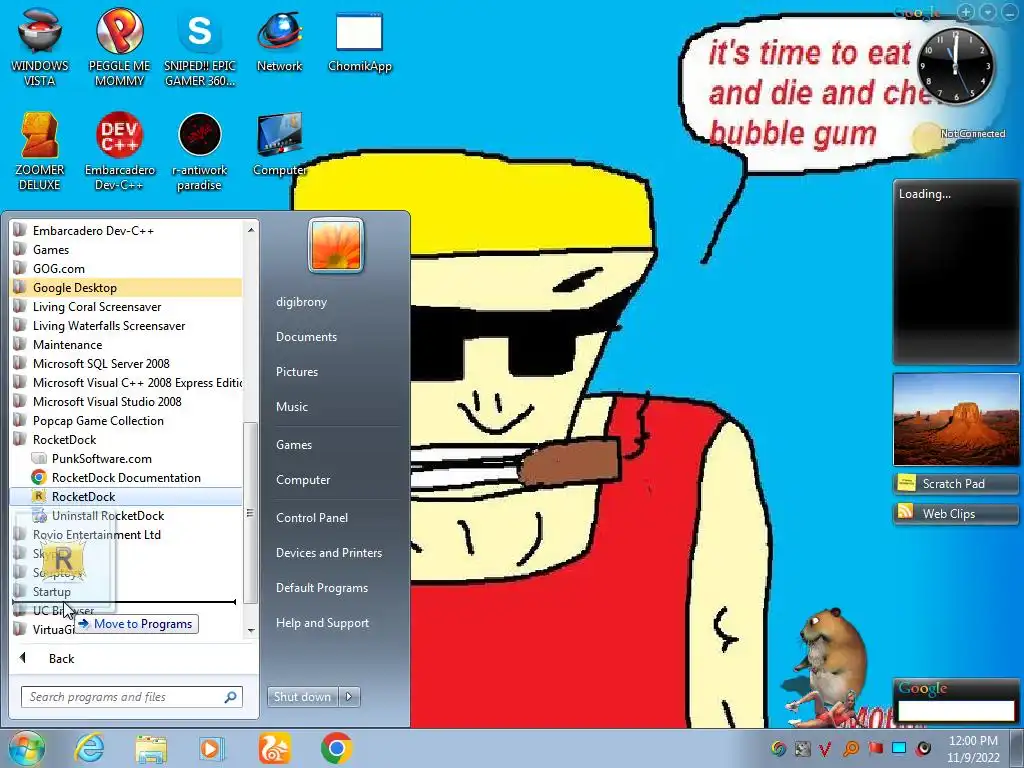Open Internet Explorer from the taskbar
1024x768 pixels.
click(x=89, y=748)
